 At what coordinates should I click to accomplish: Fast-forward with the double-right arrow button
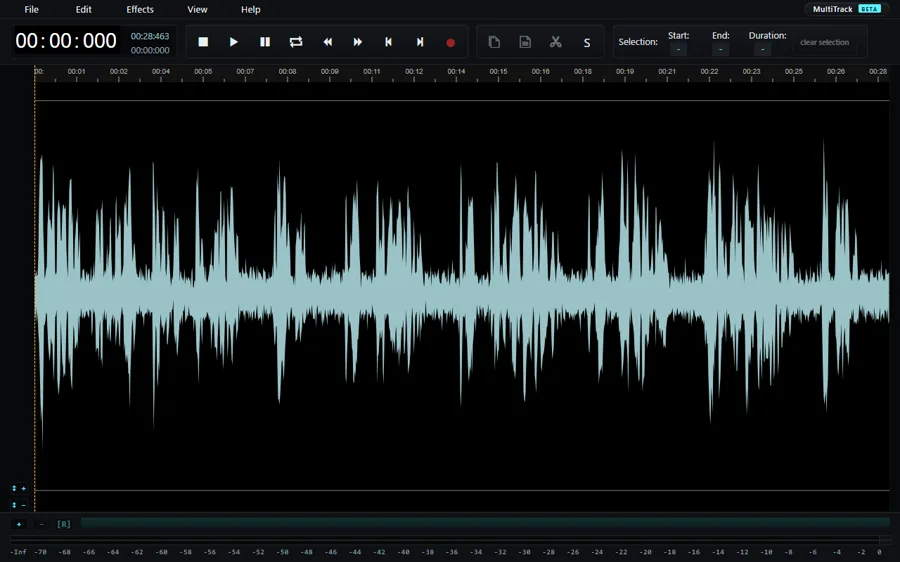pyautogui.click(x=358, y=42)
